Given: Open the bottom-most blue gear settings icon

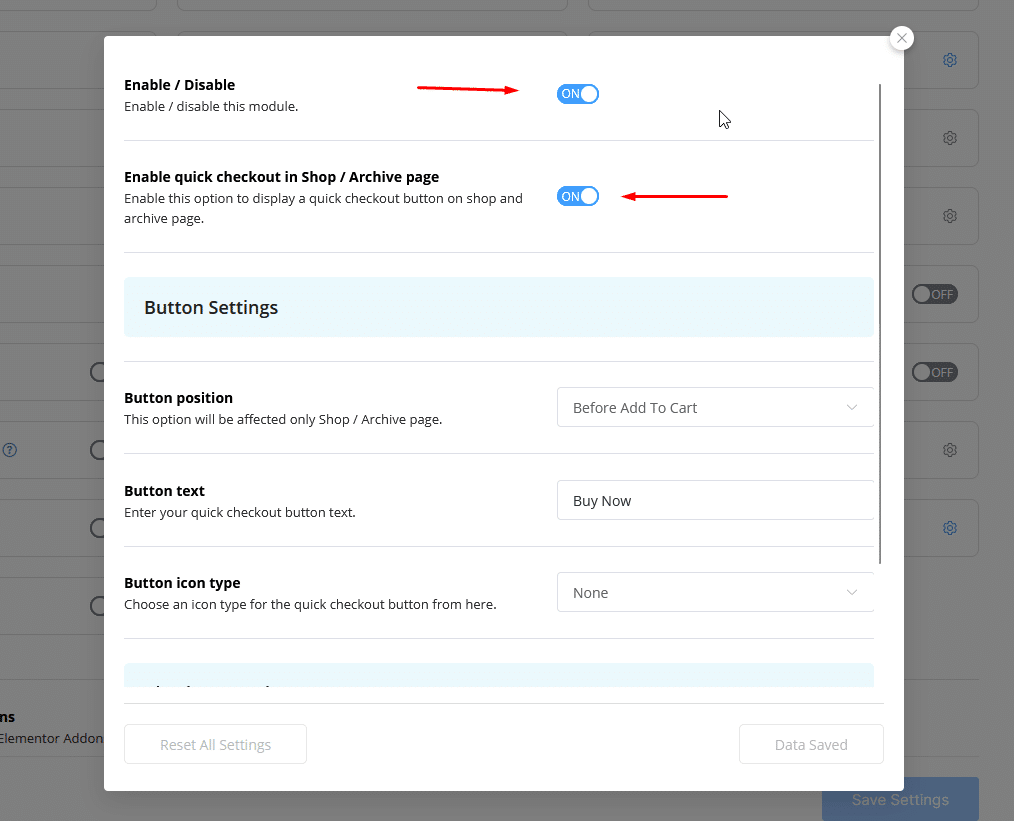Looking at the screenshot, I should coord(950,528).
